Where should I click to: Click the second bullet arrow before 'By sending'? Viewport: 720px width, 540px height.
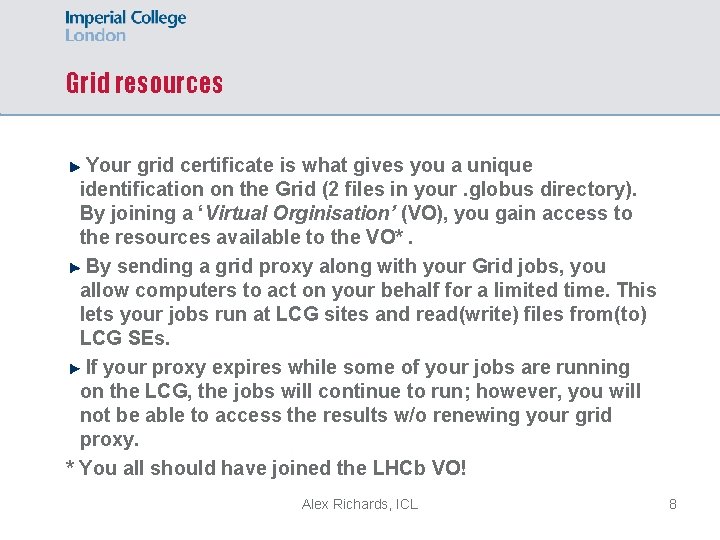coord(75,268)
